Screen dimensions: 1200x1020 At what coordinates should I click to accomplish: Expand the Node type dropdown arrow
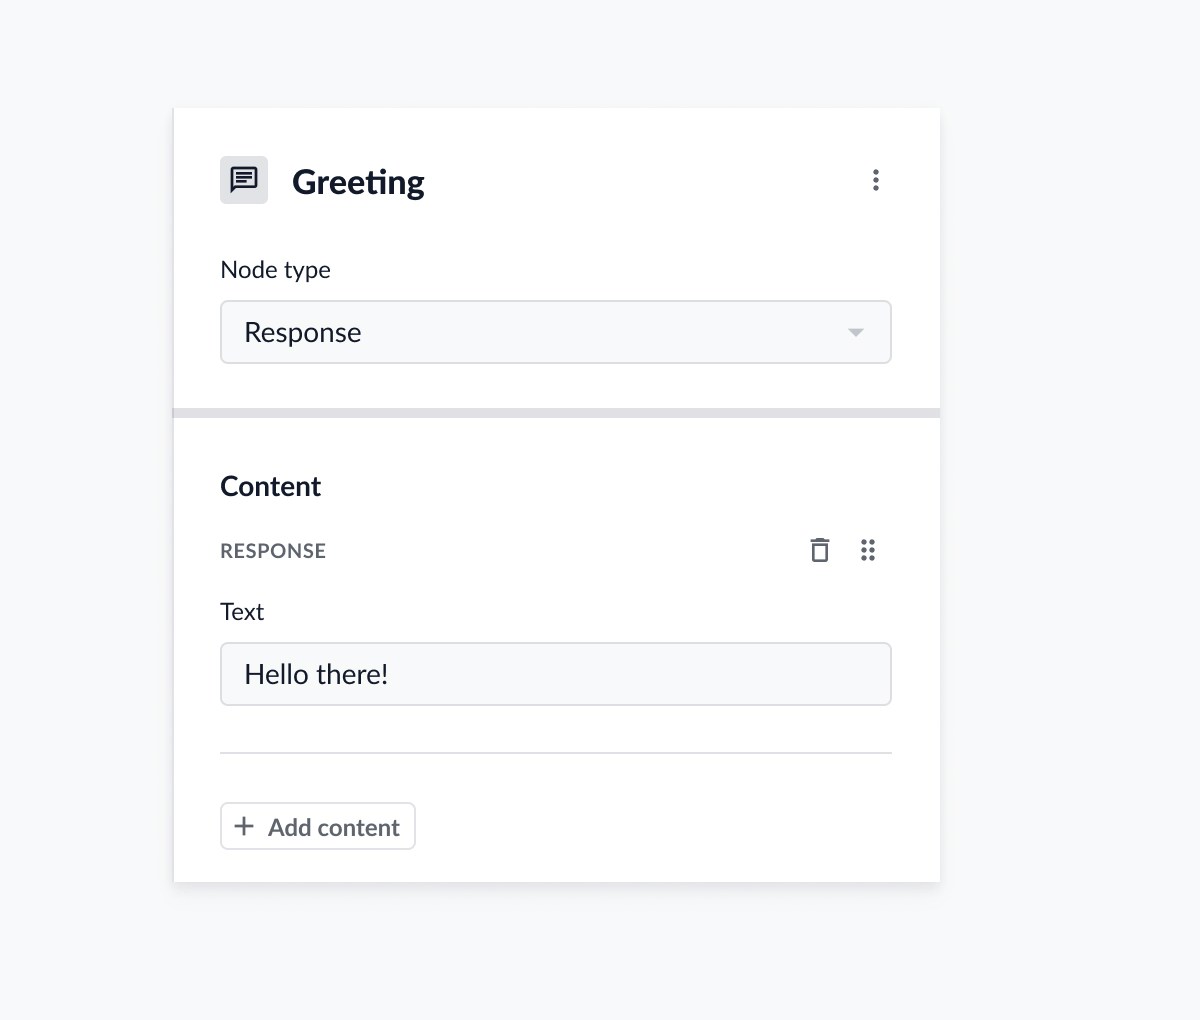point(855,332)
